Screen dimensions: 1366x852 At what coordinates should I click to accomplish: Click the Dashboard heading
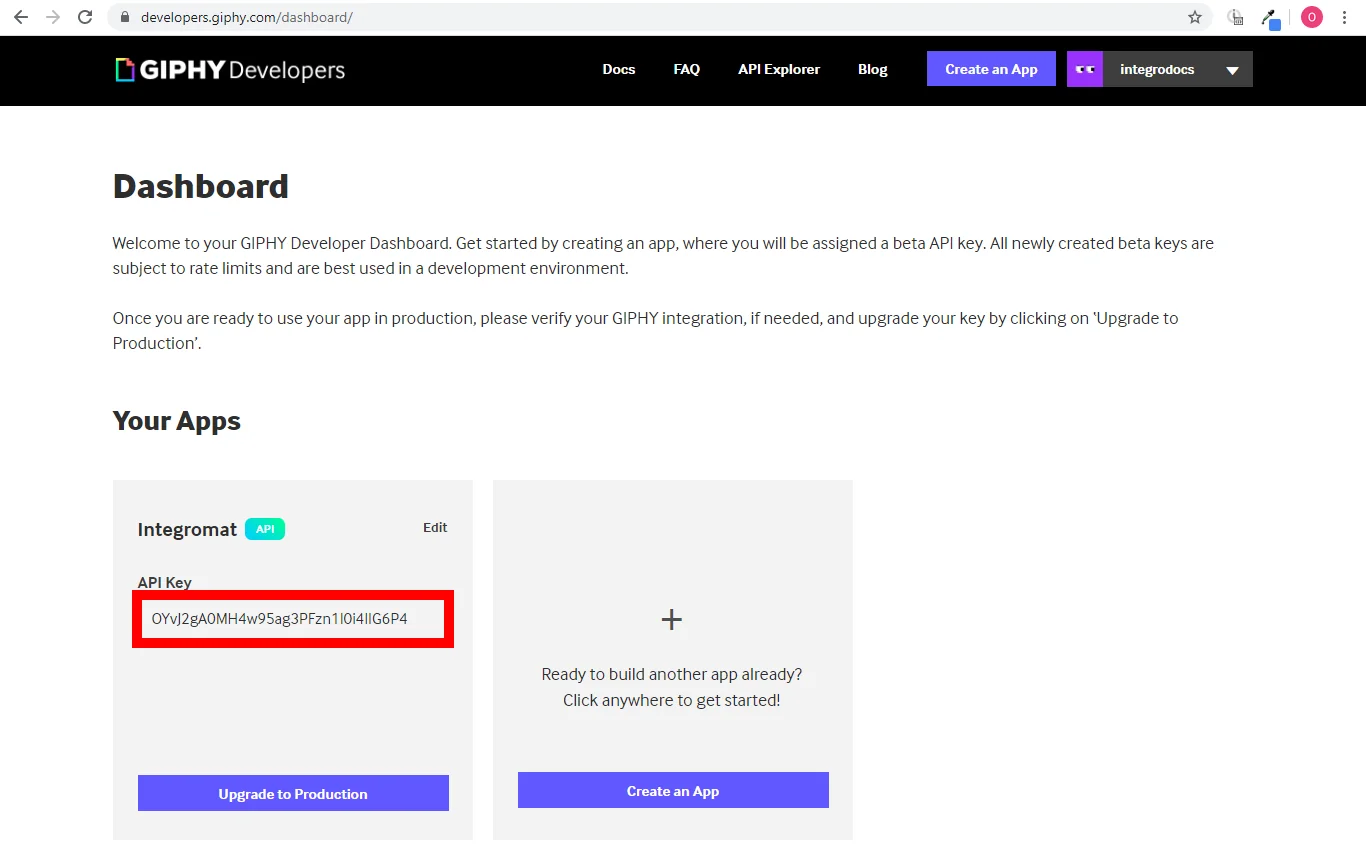201,186
